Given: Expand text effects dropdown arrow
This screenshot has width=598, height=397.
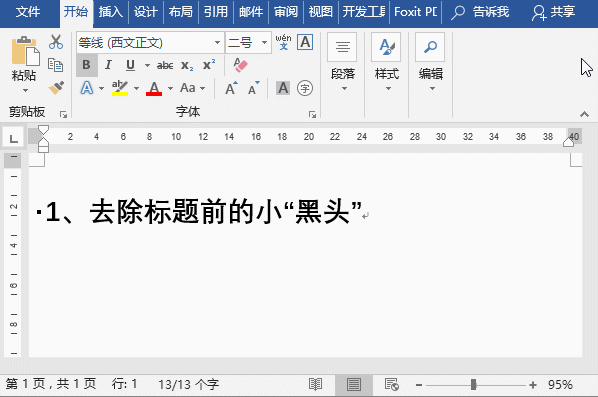Looking at the screenshot, I should [101, 88].
